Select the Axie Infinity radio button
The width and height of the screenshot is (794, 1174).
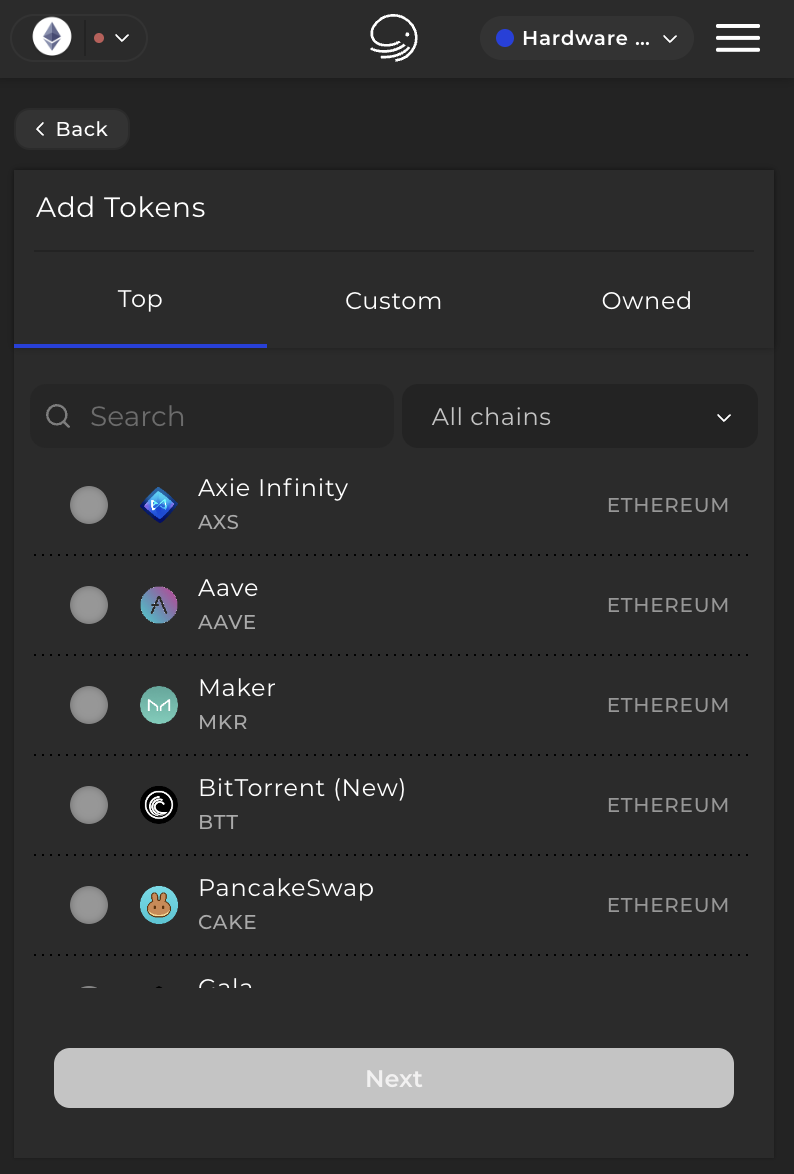click(x=89, y=505)
